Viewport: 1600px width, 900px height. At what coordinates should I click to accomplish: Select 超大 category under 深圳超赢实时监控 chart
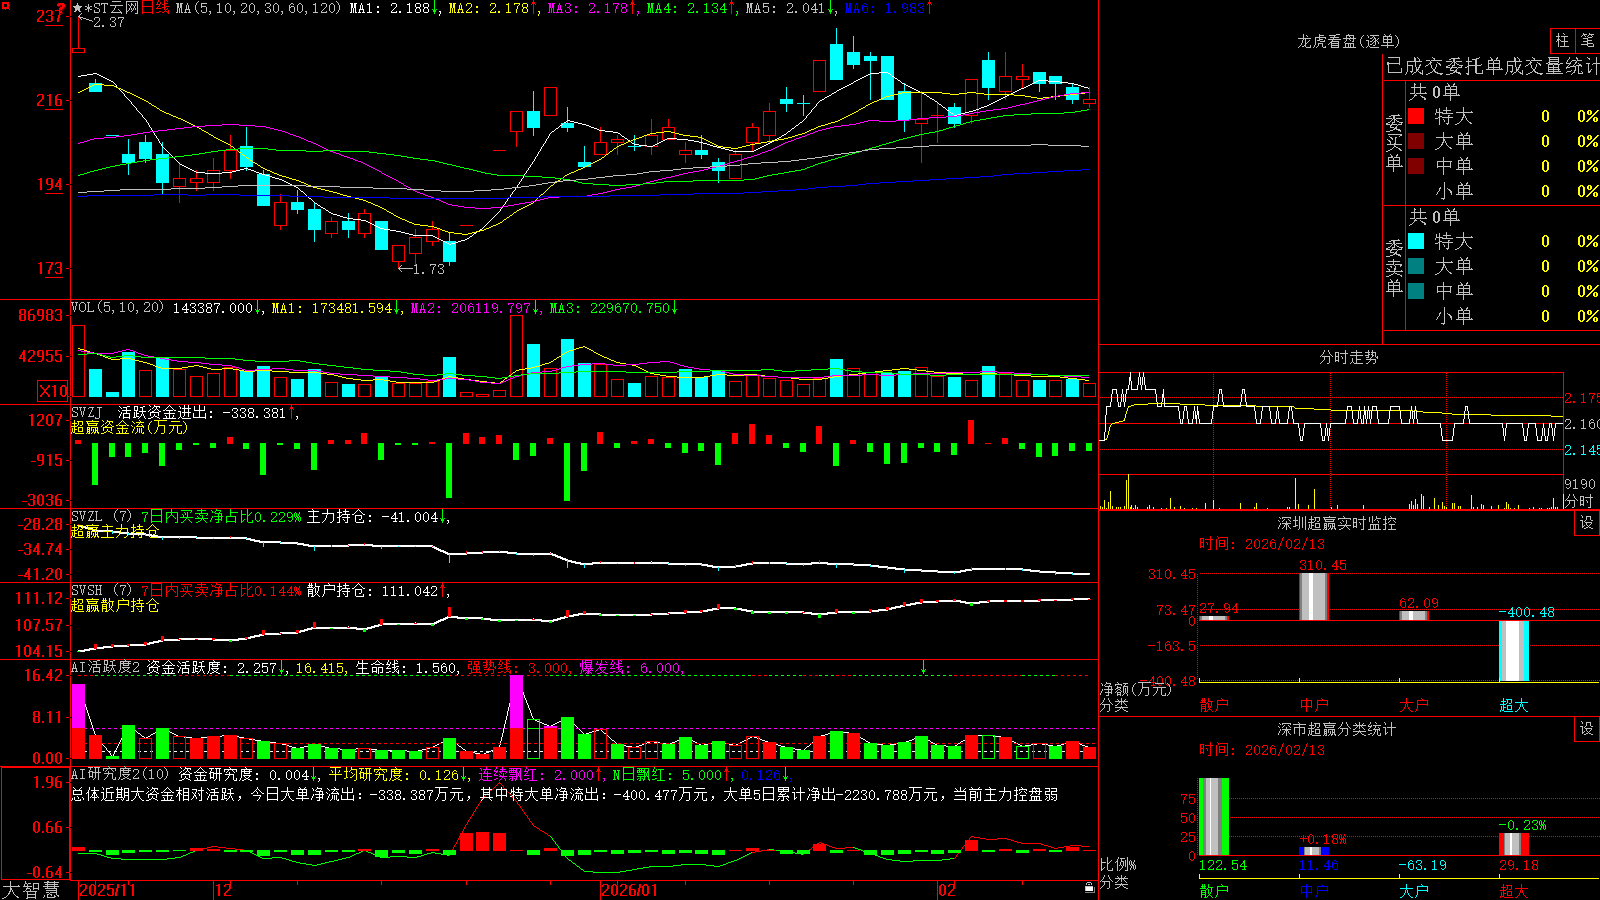1514,705
